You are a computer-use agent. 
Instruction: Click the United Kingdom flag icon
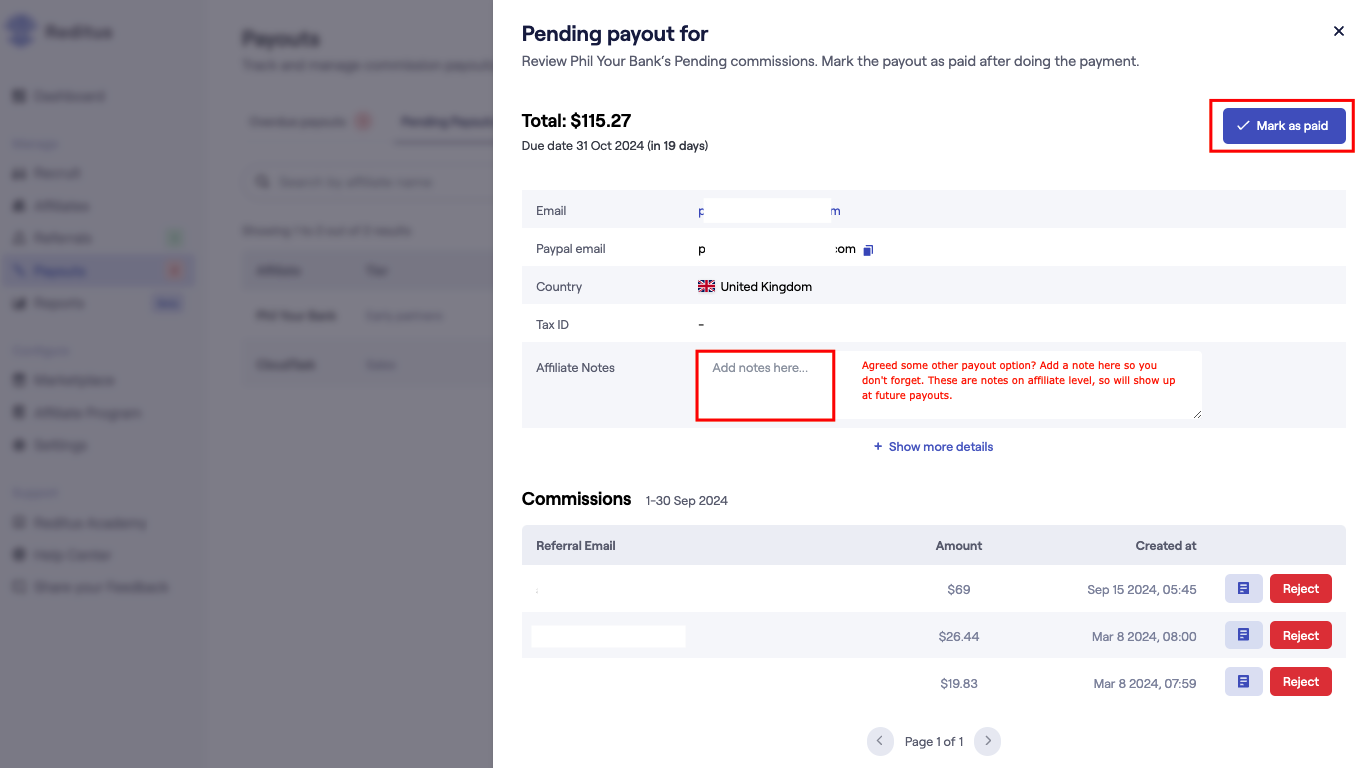(x=706, y=287)
